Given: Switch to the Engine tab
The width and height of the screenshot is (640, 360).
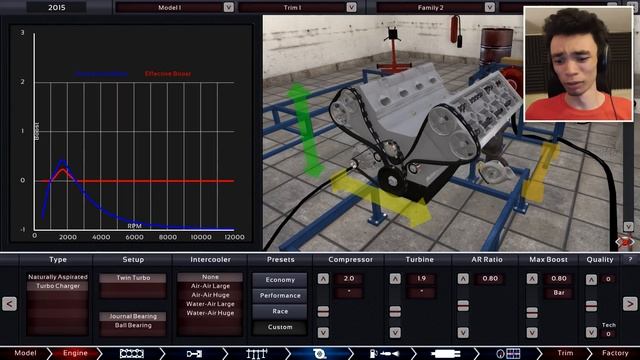Looking at the screenshot, I should coord(75,353).
